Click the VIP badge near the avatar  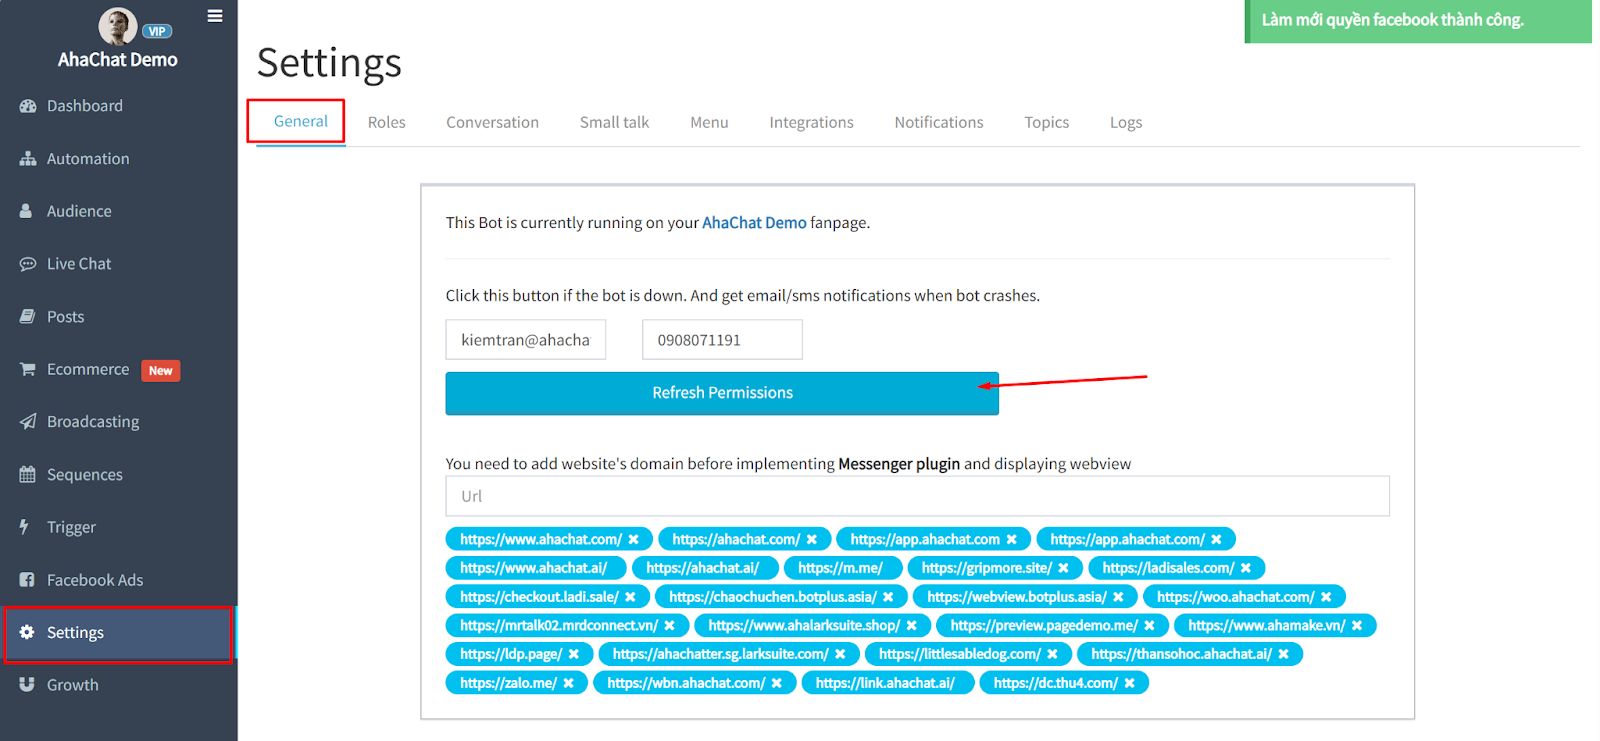point(157,31)
